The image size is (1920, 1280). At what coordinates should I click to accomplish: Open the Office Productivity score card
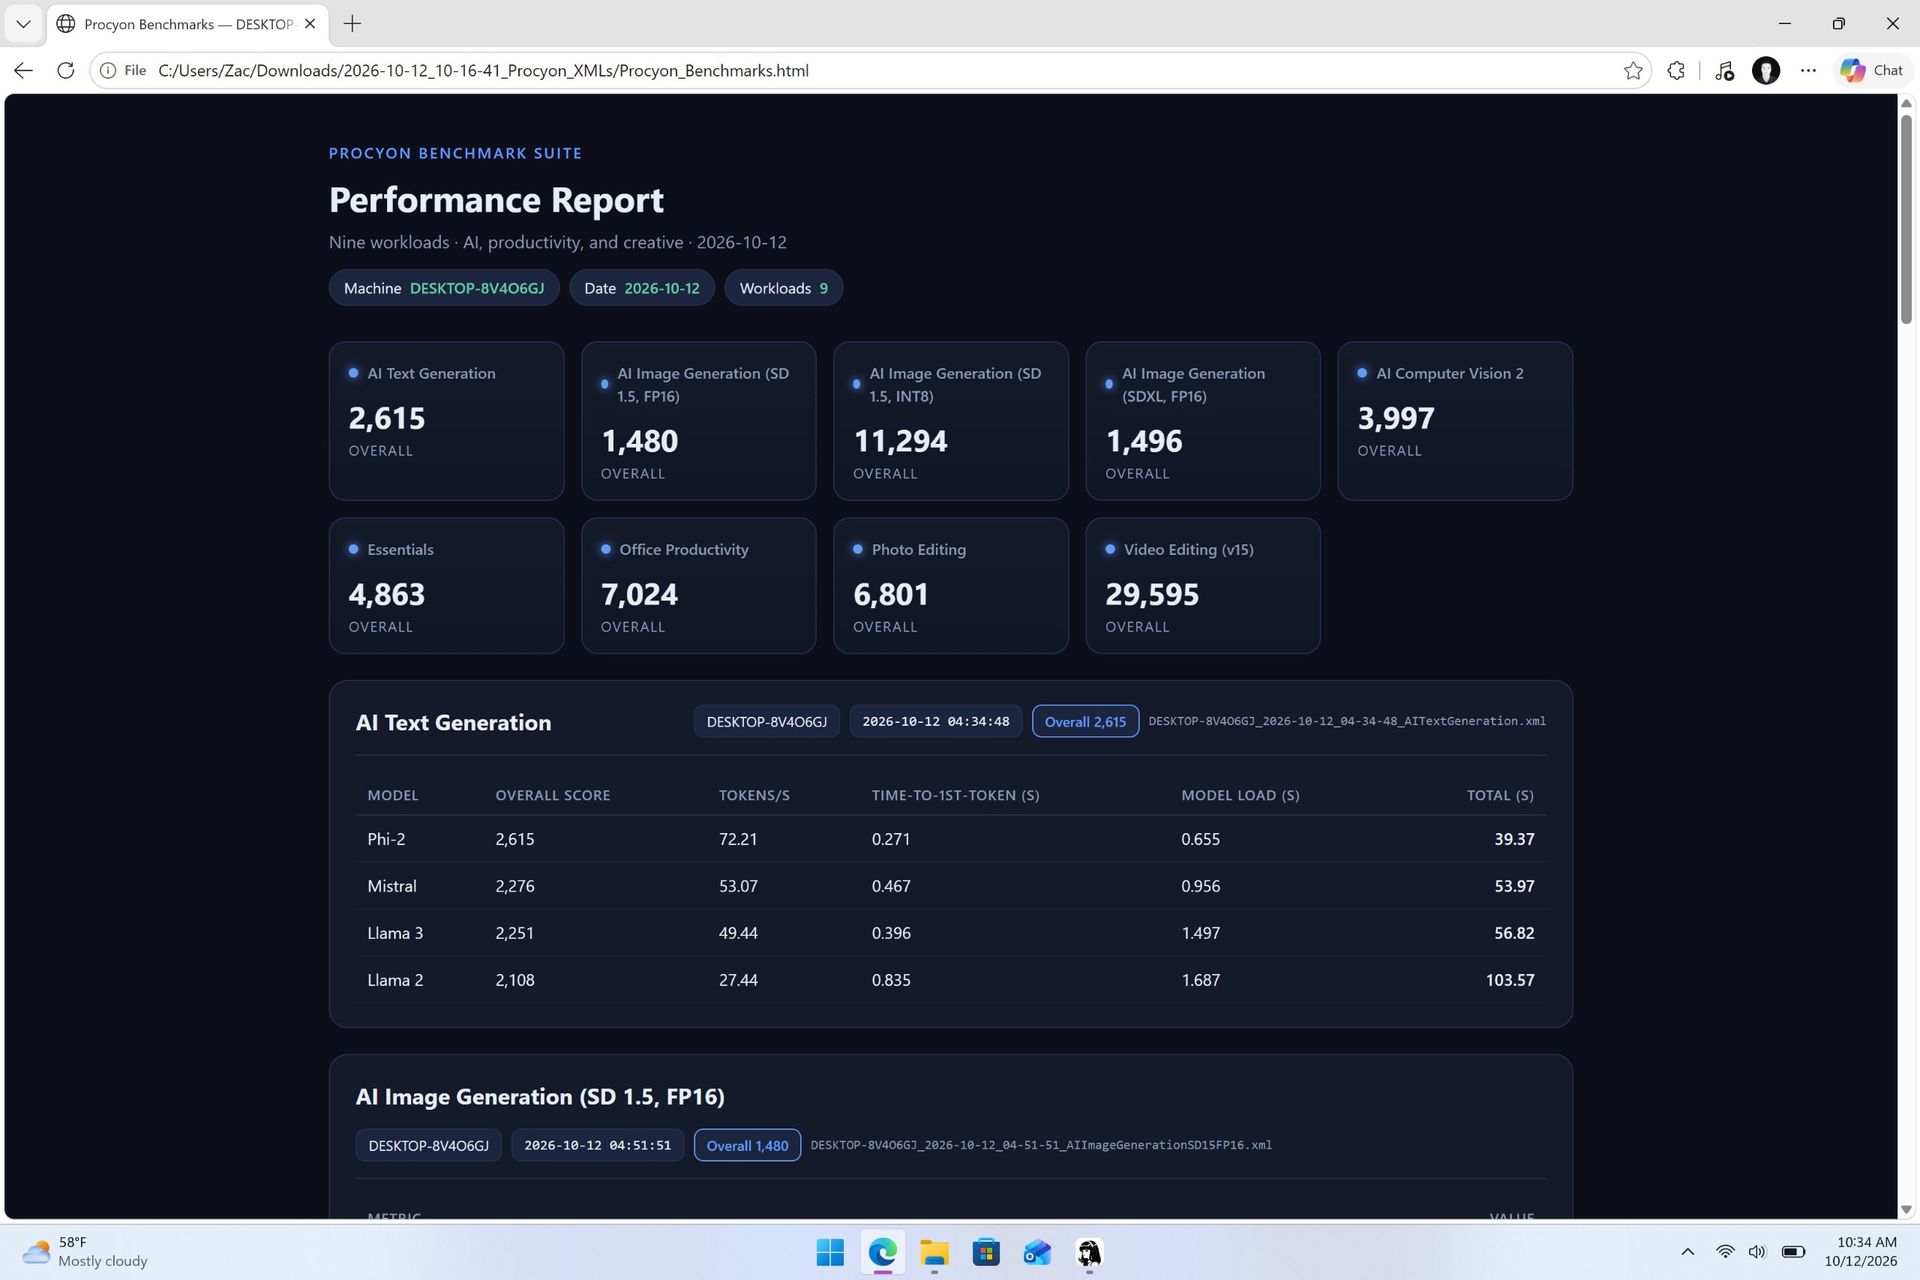click(698, 586)
